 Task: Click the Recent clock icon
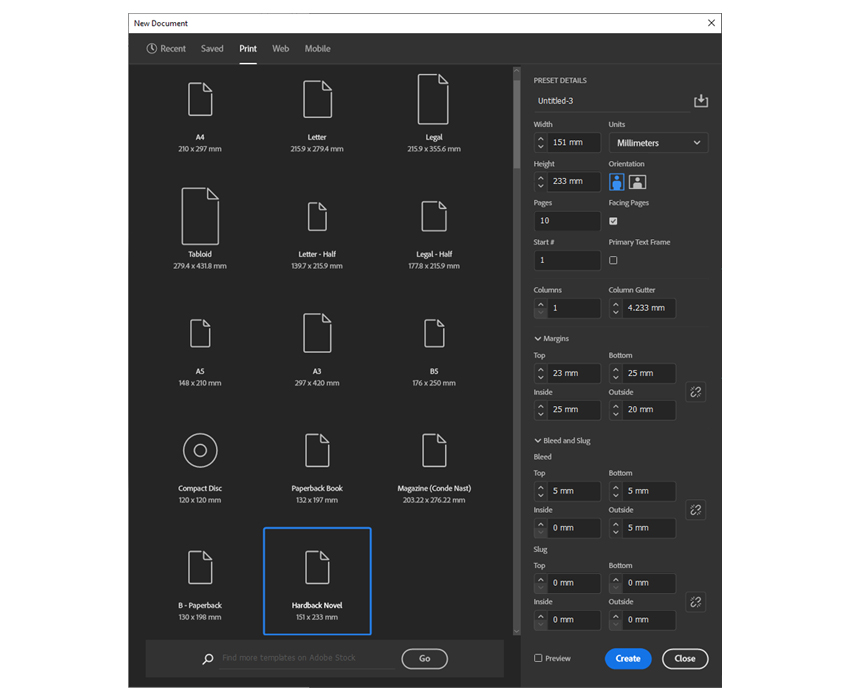click(152, 48)
